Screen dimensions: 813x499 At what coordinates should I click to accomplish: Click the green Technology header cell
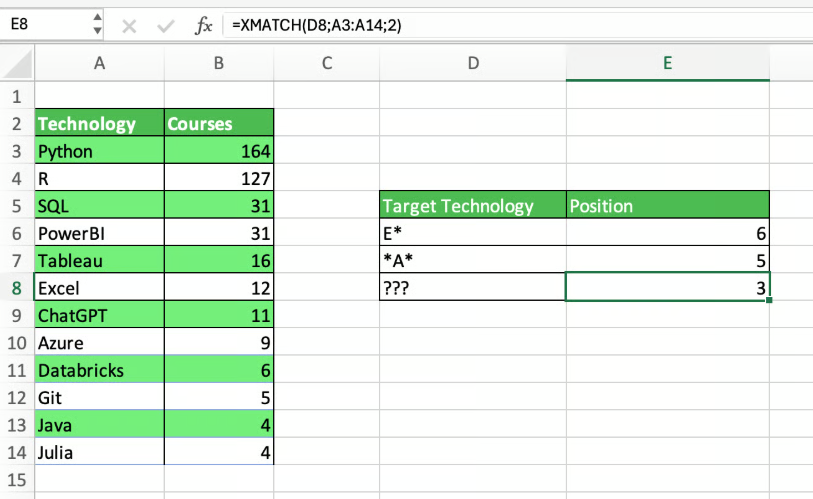pos(99,124)
